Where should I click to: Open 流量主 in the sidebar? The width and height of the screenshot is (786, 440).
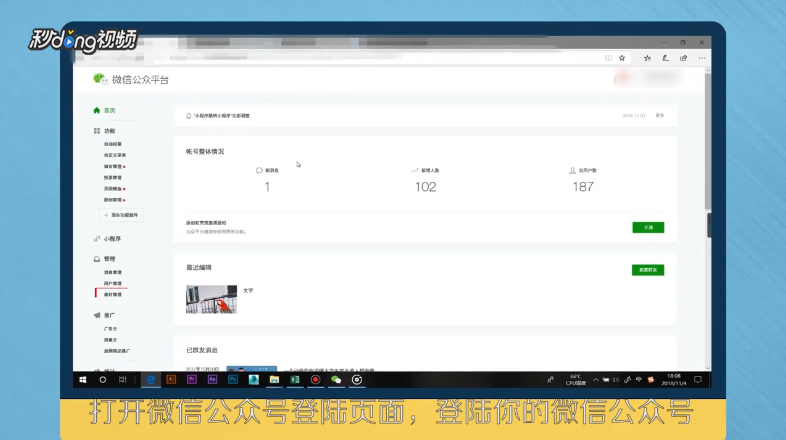coord(110,340)
